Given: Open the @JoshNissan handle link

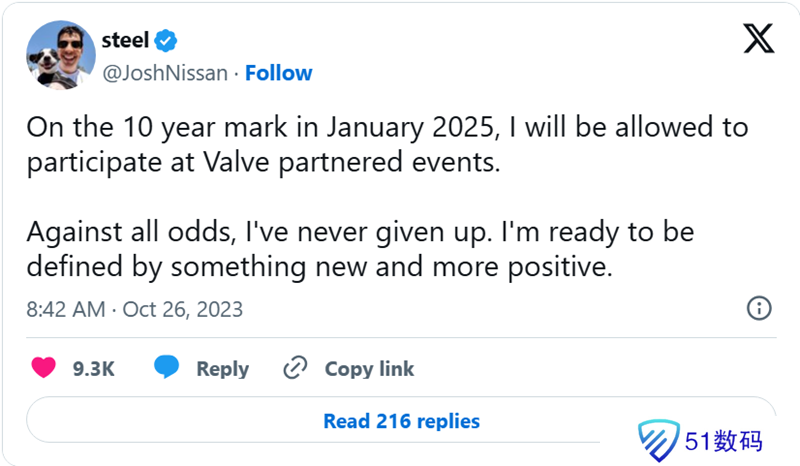Looking at the screenshot, I should (x=165, y=73).
